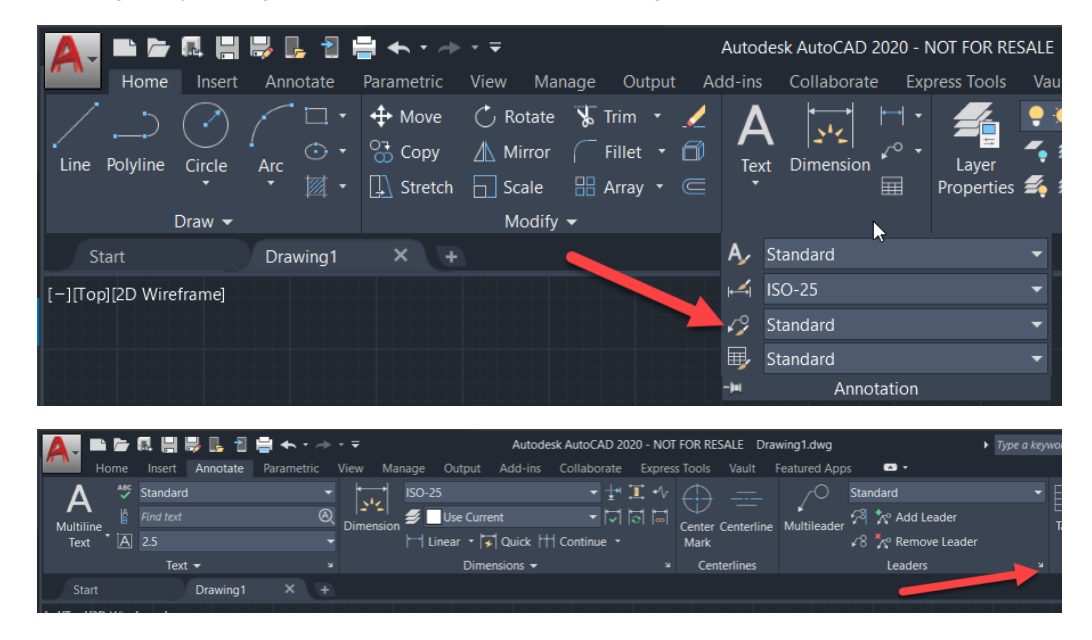This screenshot has height=640, width=1092.
Task: Click the Centerline tool
Action: (746, 510)
